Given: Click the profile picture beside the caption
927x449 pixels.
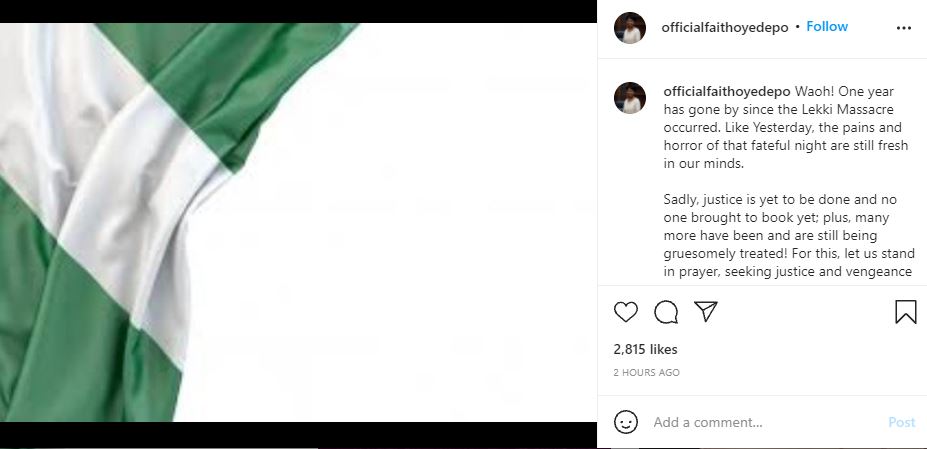Looking at the screenshot, I should [630, 98].
